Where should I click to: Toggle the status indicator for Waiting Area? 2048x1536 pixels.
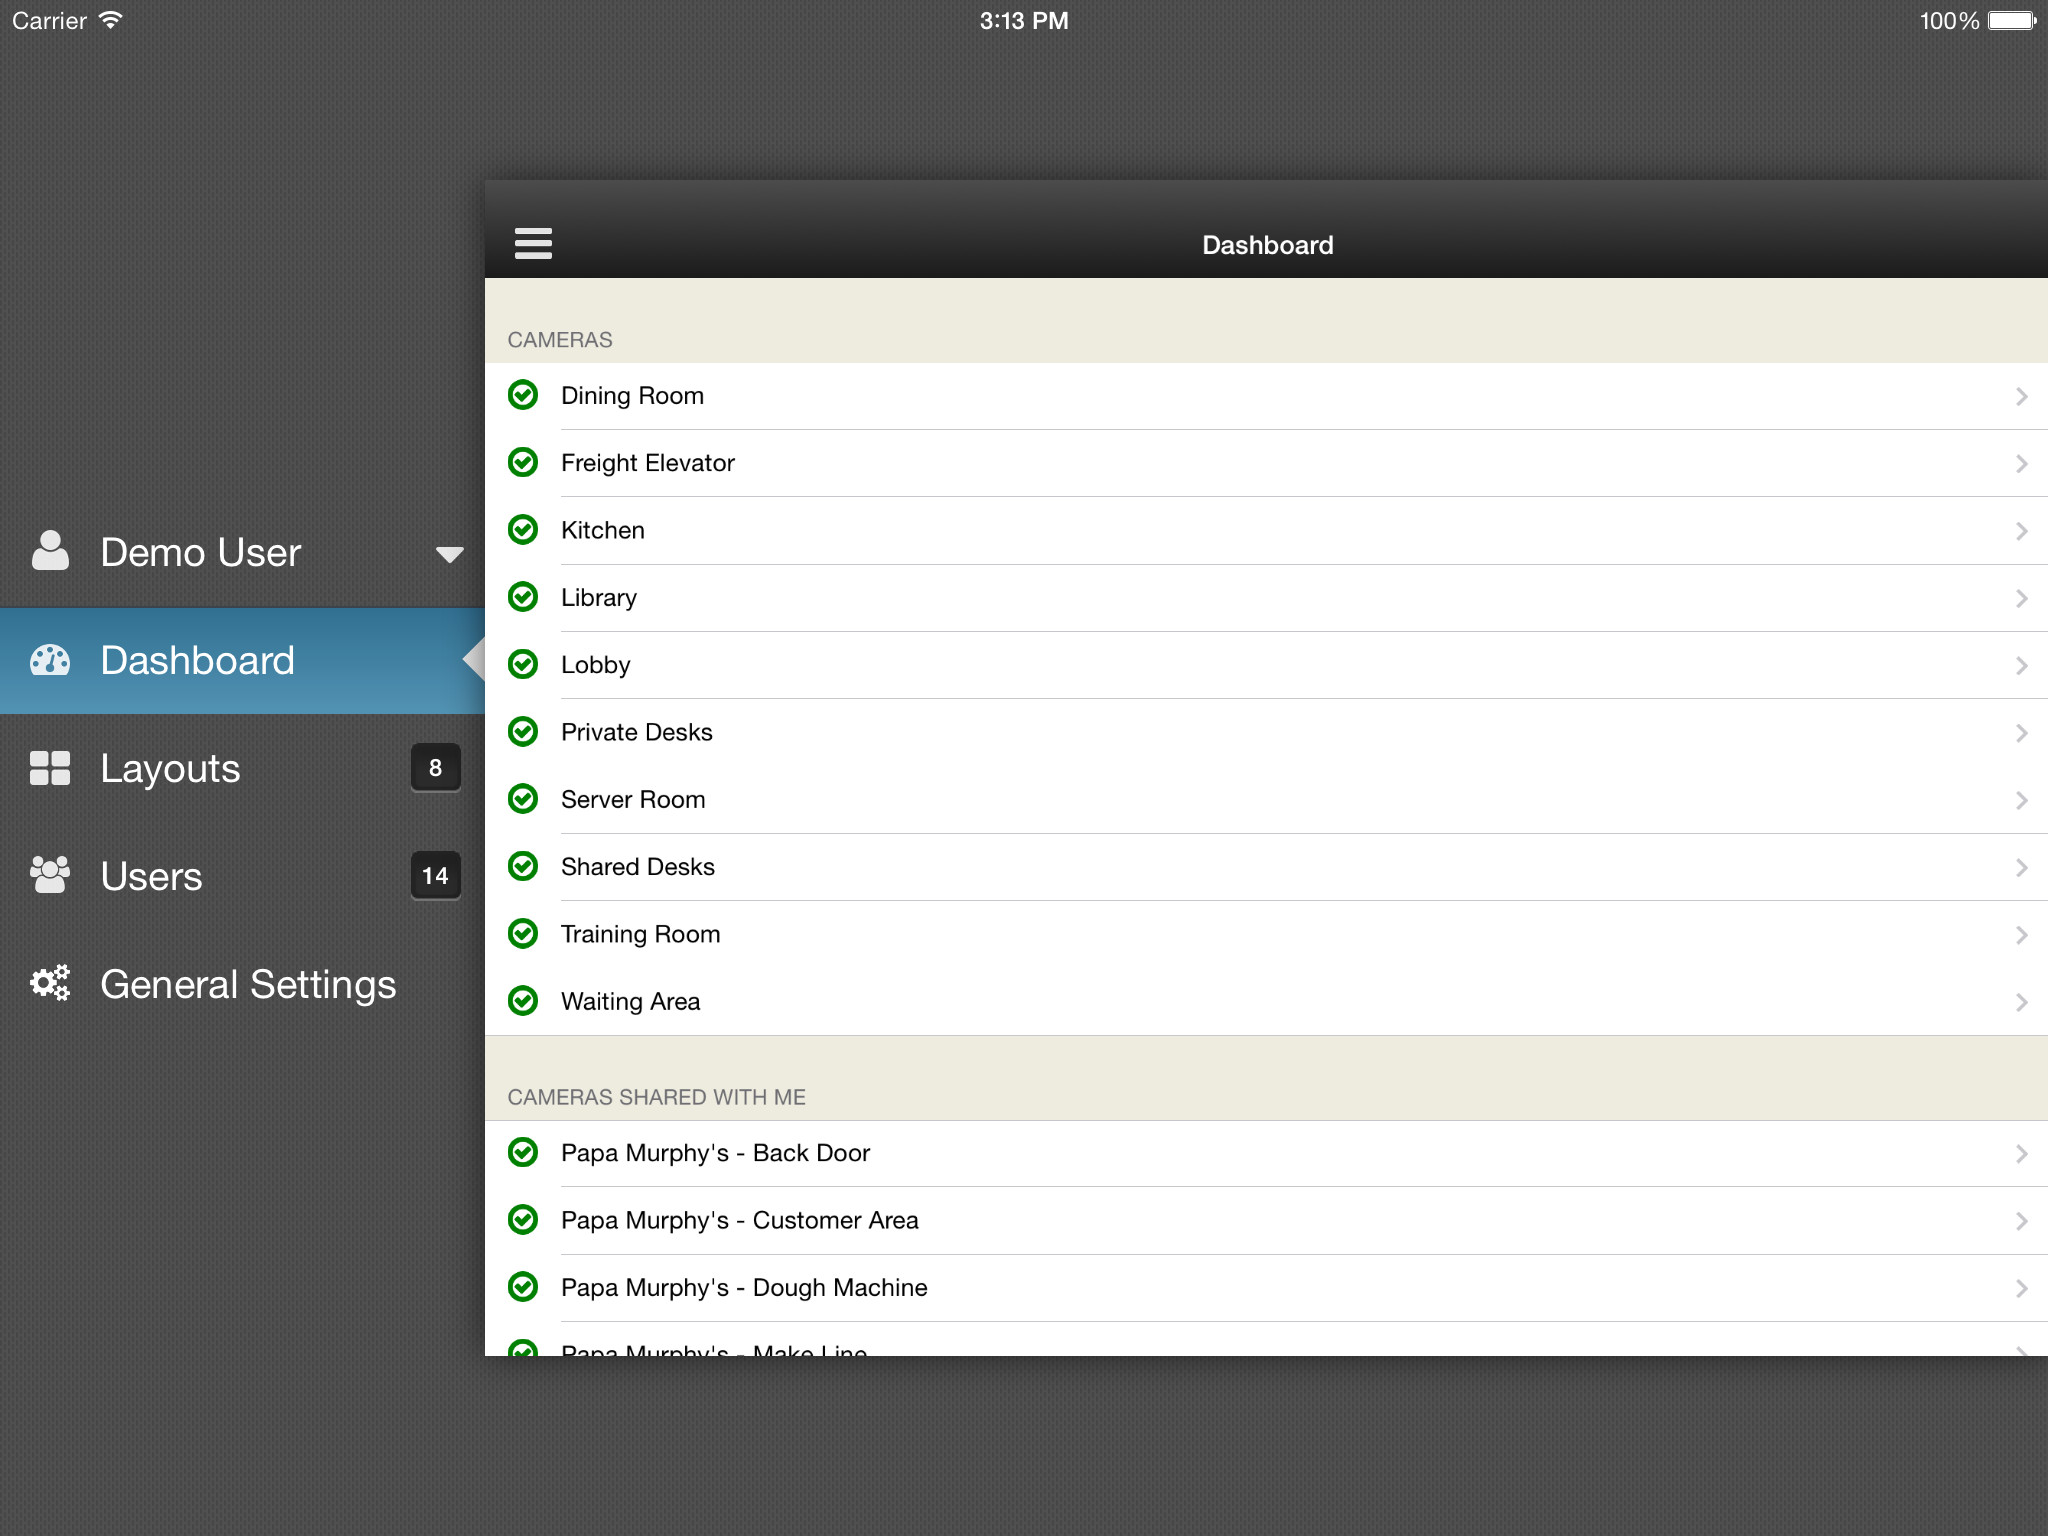coord(523,1000)
